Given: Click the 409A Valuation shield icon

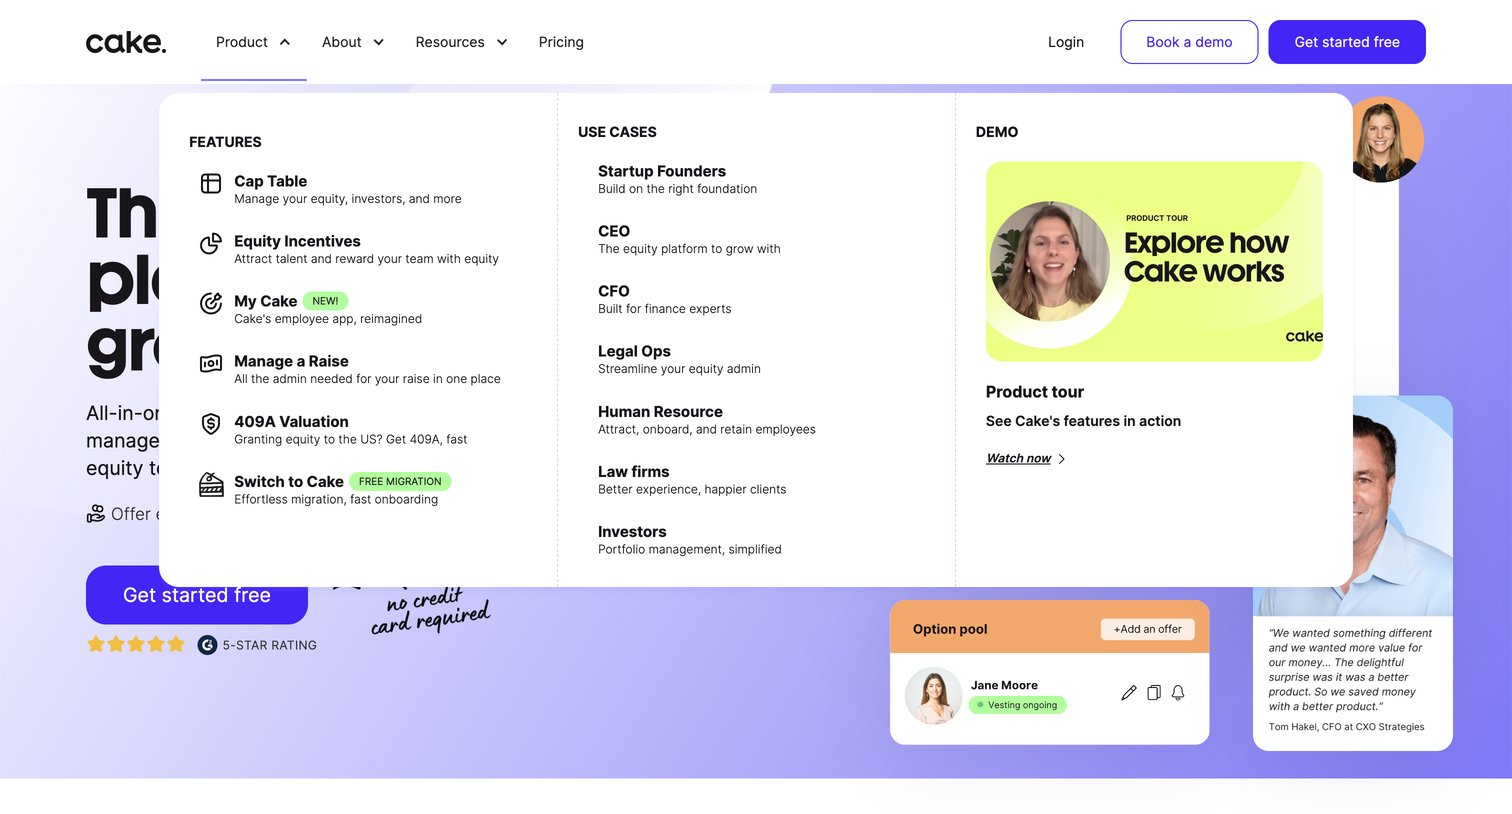Looking at the screenshot, I should click(211, 424).
